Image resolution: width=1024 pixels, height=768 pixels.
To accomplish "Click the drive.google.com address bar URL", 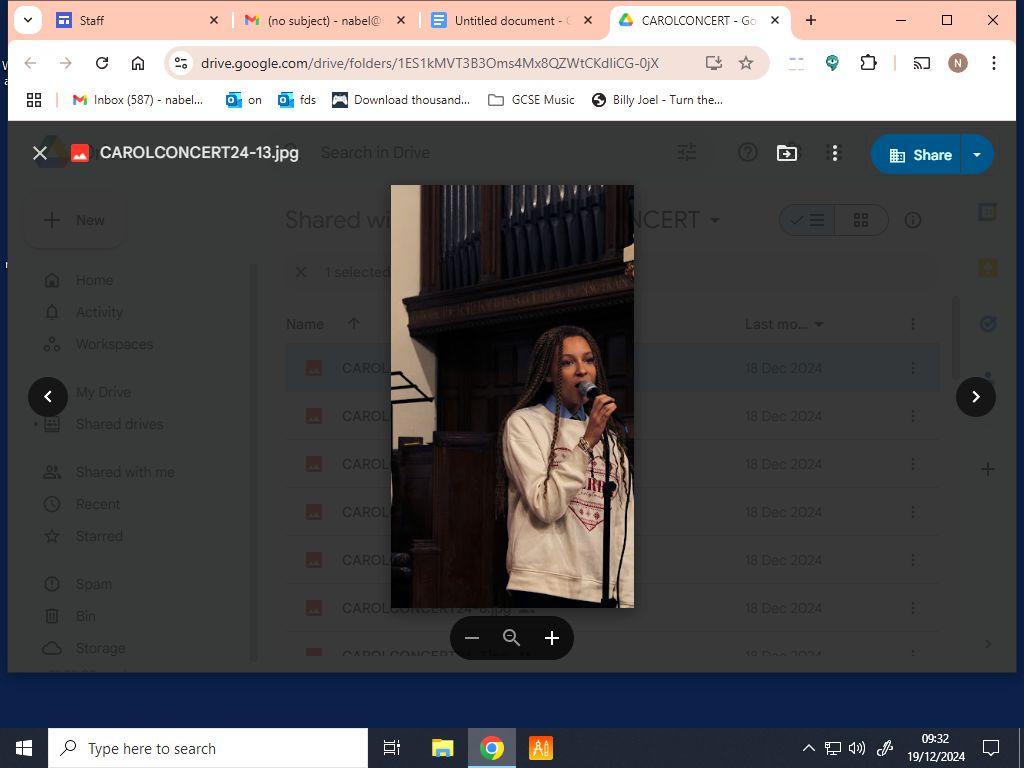I will click(430, 63).
